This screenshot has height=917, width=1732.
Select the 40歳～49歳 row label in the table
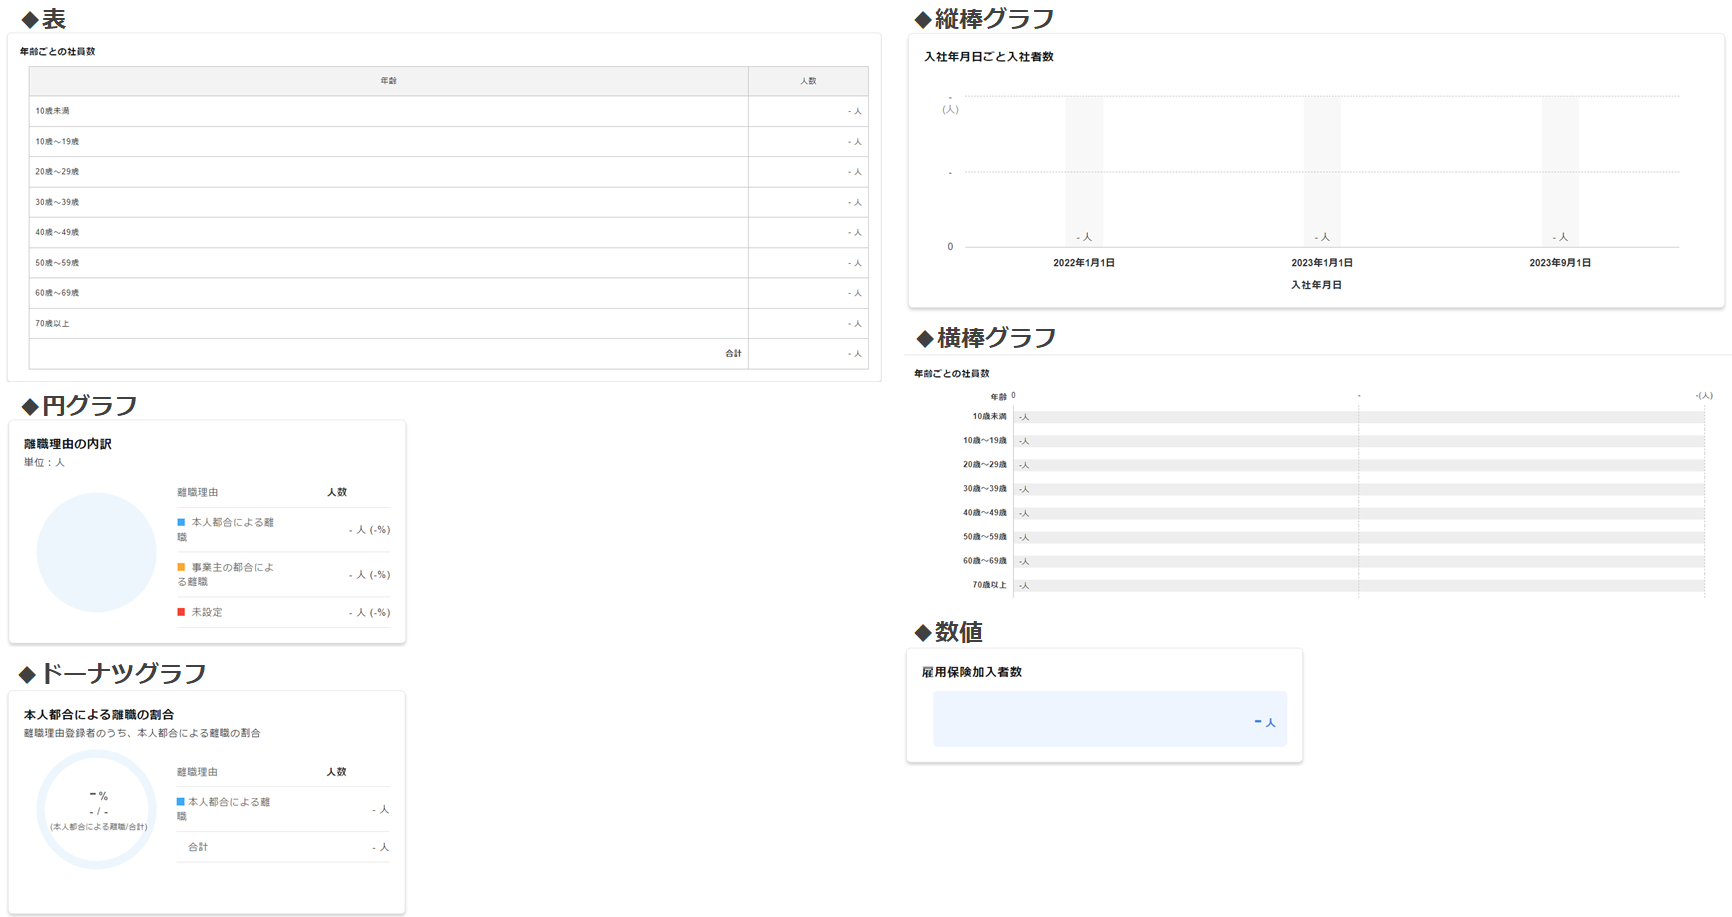(57, 232)
